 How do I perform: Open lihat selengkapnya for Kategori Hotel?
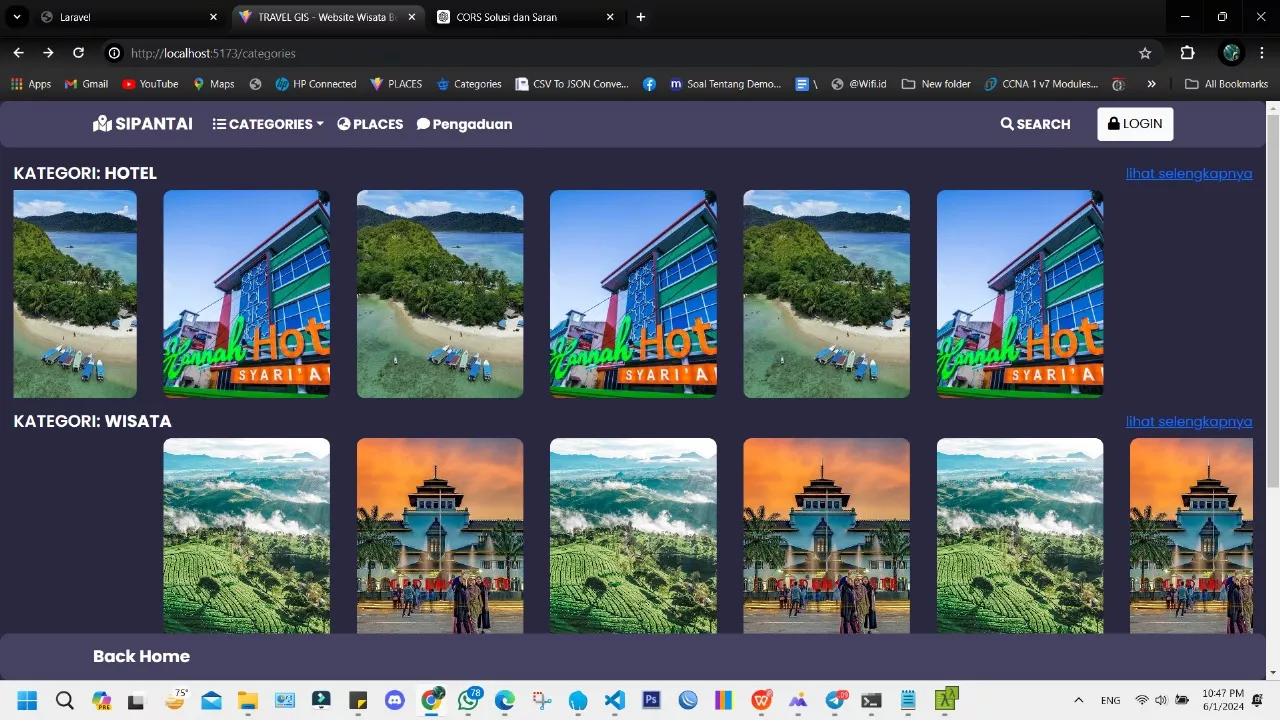coord(1189,173)
